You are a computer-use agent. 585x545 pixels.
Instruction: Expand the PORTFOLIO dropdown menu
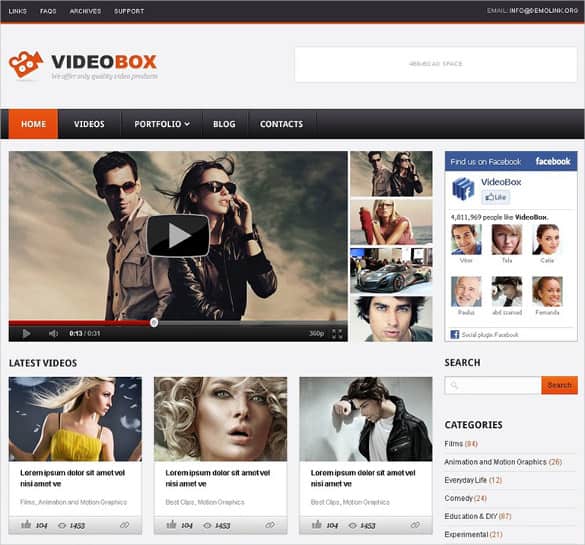[x=162, y=124]
